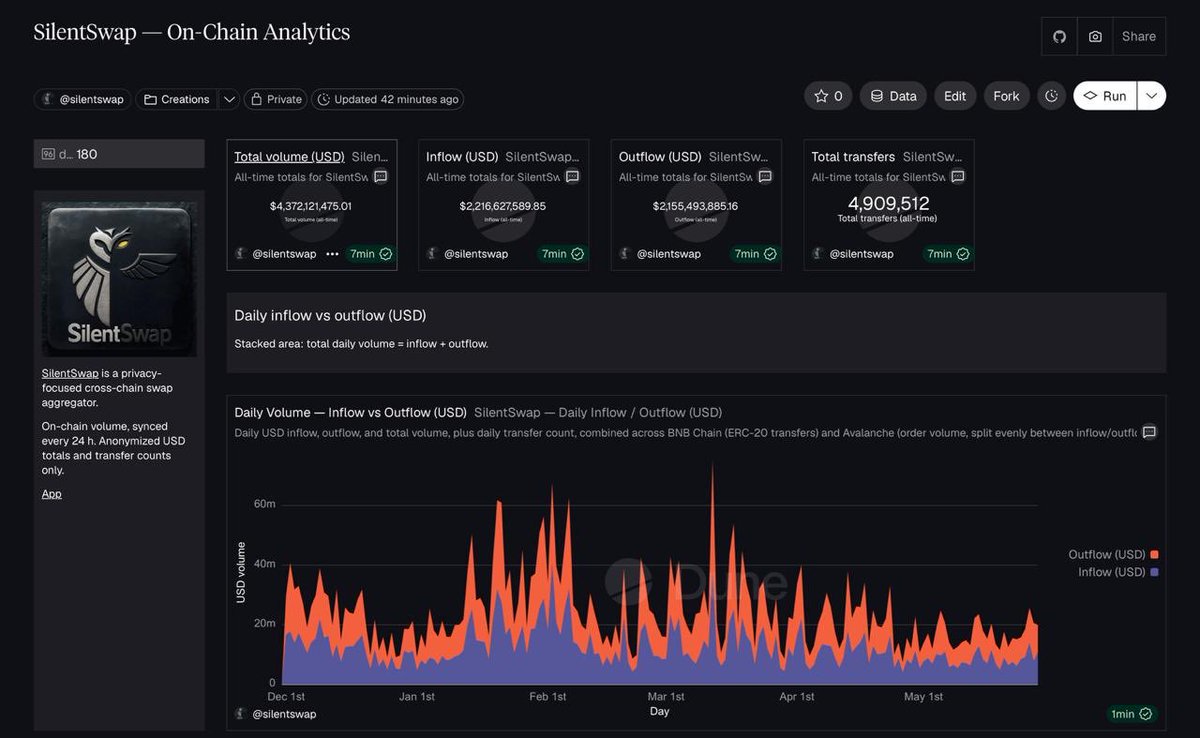Open the Inflow (USD) card title
This screenshot has width=1200, height=738.
[x=462, y=157]
